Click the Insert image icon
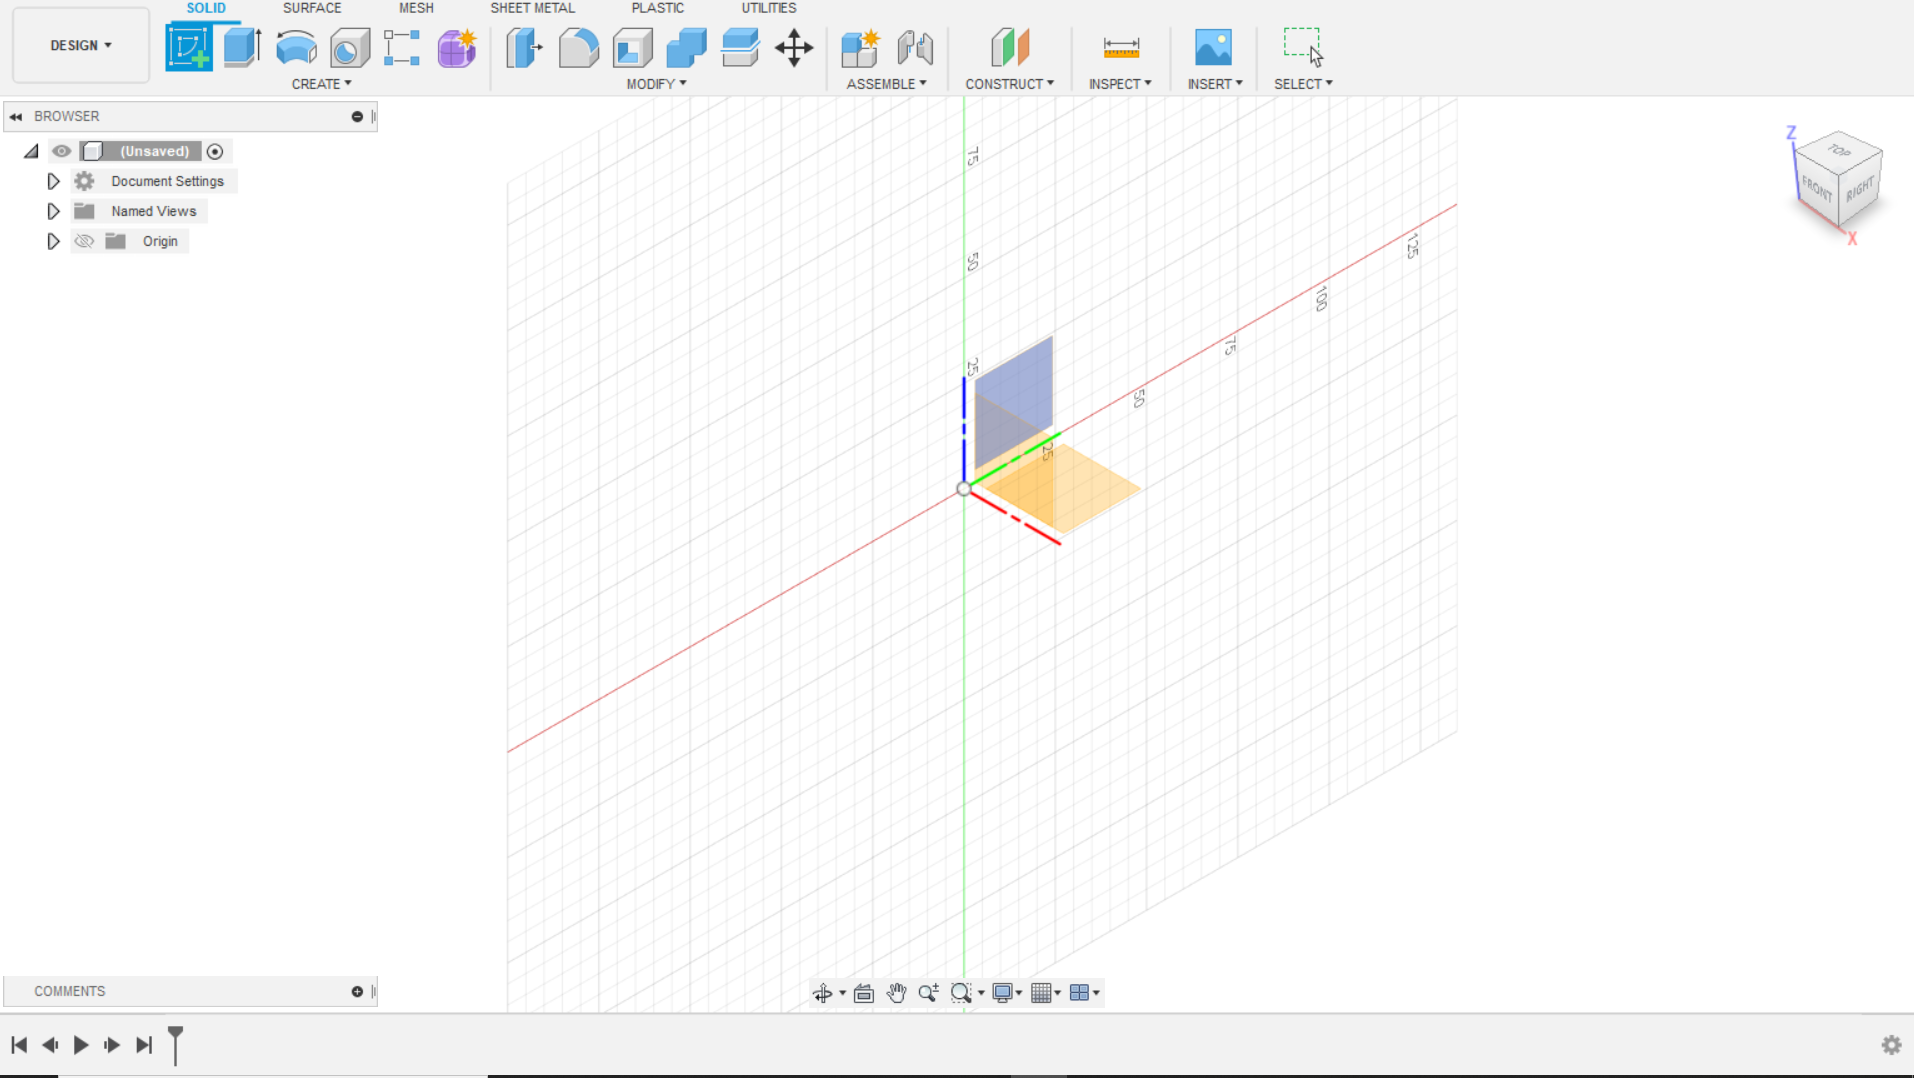This screenshot has width=1914, height=1078. 1213,47
